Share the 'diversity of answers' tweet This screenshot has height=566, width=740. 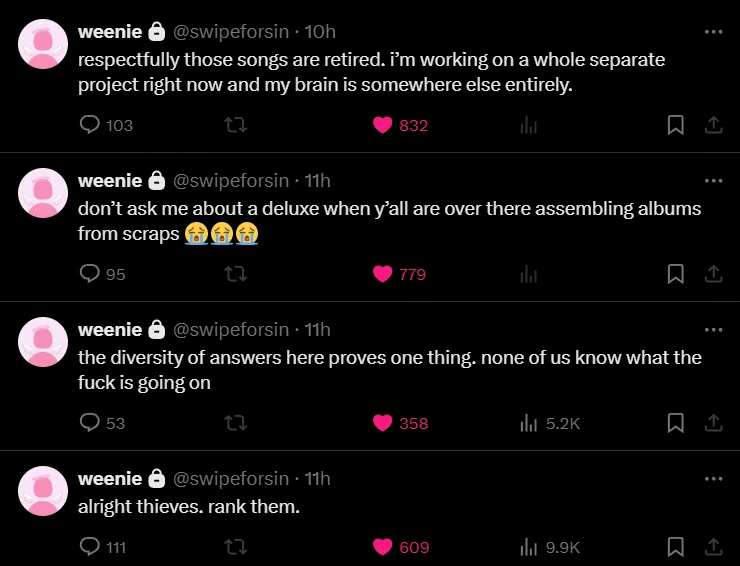[714, 423]
